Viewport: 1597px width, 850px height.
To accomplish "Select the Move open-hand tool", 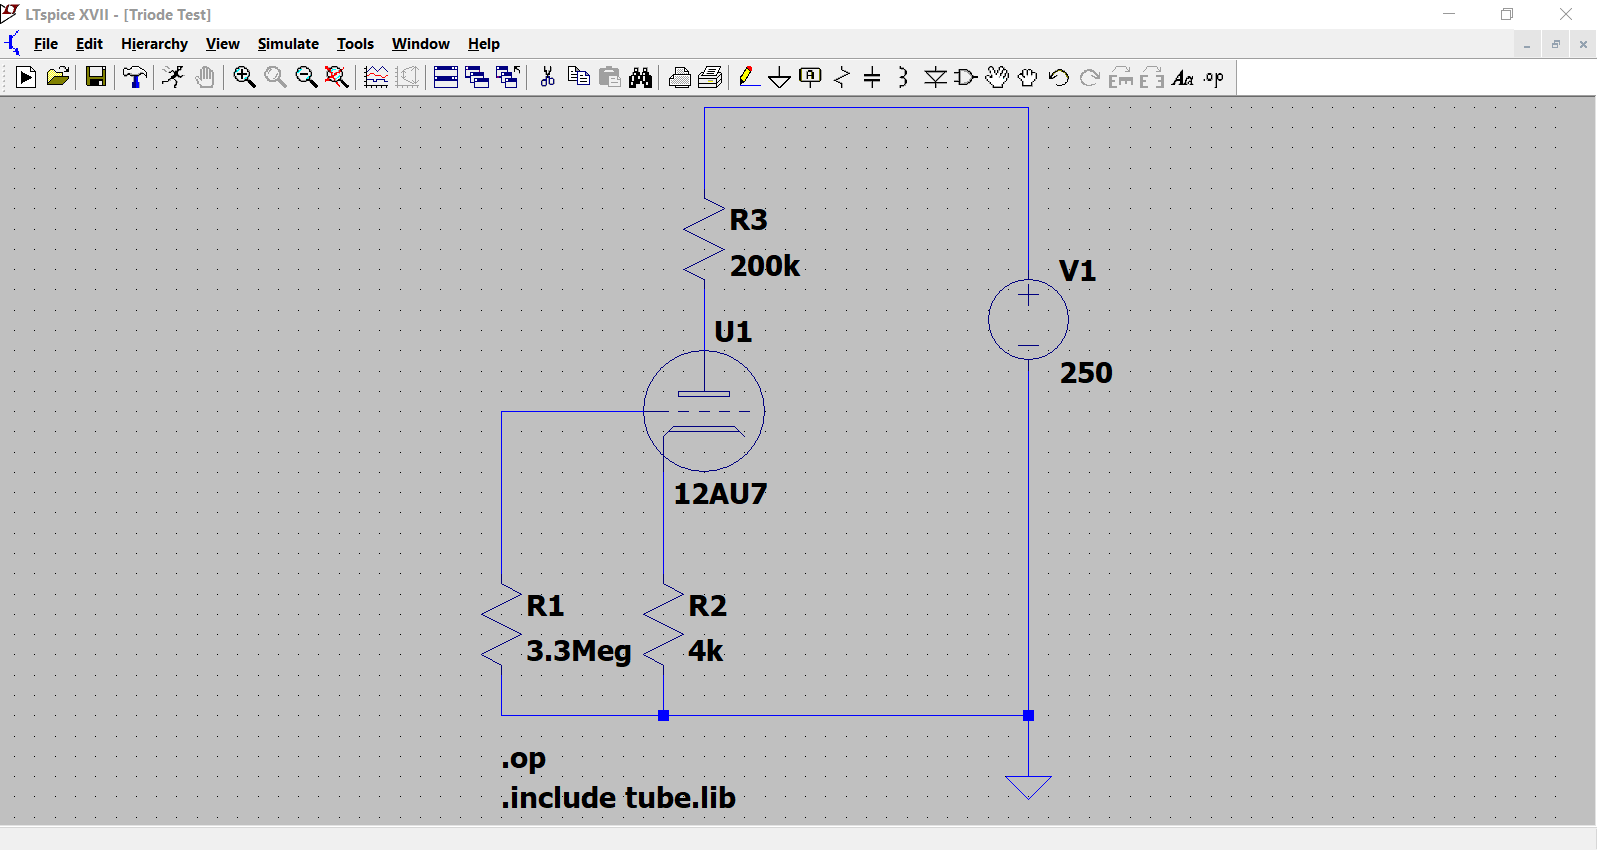I will point(997,77).
